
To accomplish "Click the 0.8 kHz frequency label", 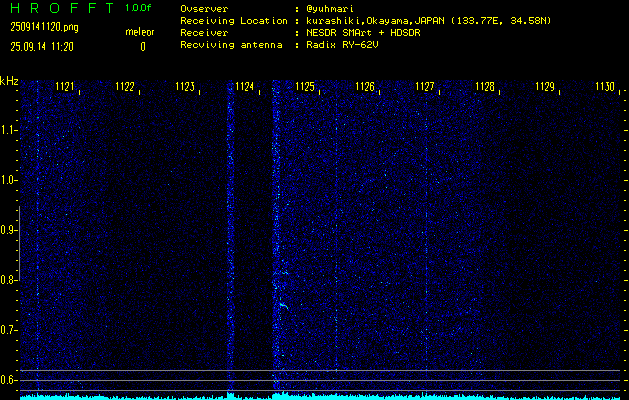I will coord(7,280).
